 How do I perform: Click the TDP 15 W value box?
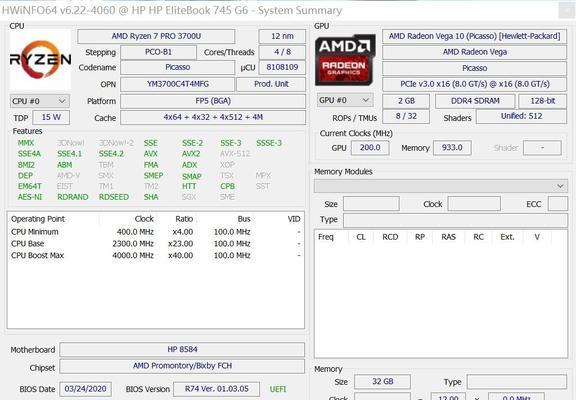tap(51, 118)
